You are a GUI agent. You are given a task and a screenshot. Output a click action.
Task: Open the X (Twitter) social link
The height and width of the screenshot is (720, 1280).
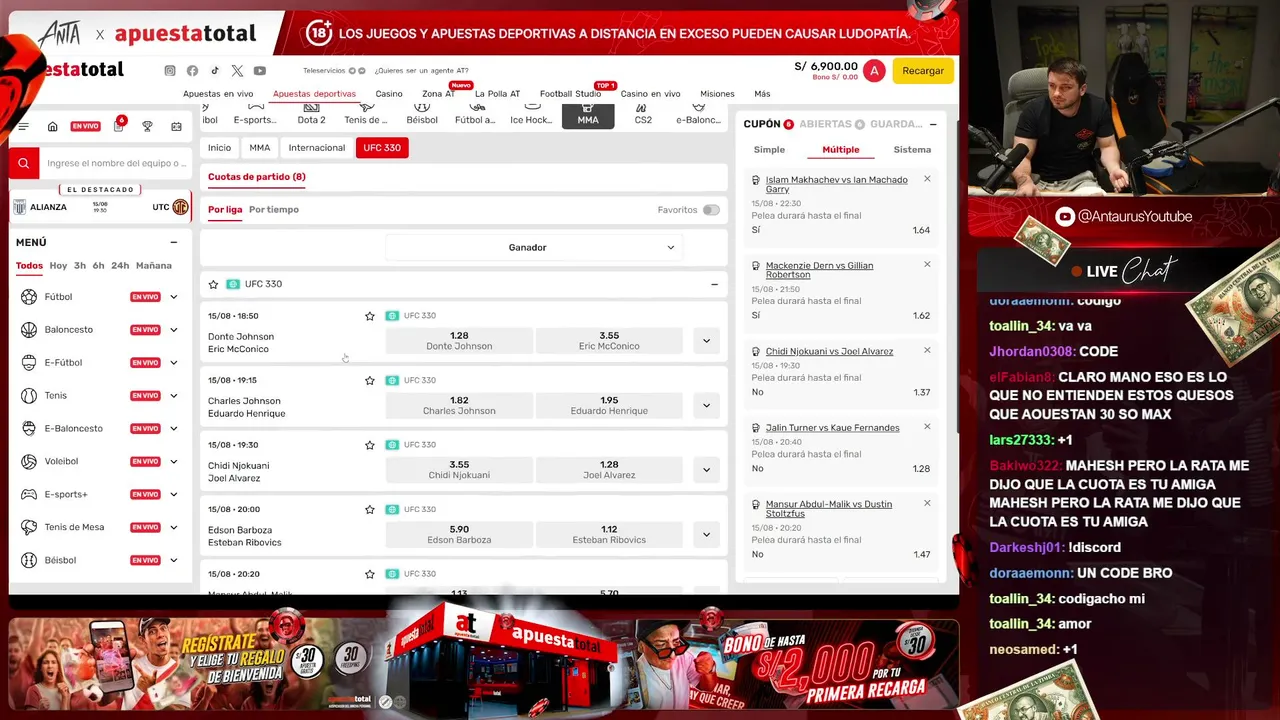click(x=237, y=71)
